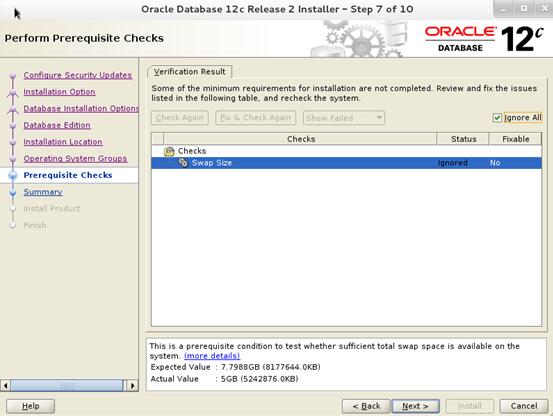Go to Operating System Groups step
Screen dimensions: 553x416
(75, 159)
